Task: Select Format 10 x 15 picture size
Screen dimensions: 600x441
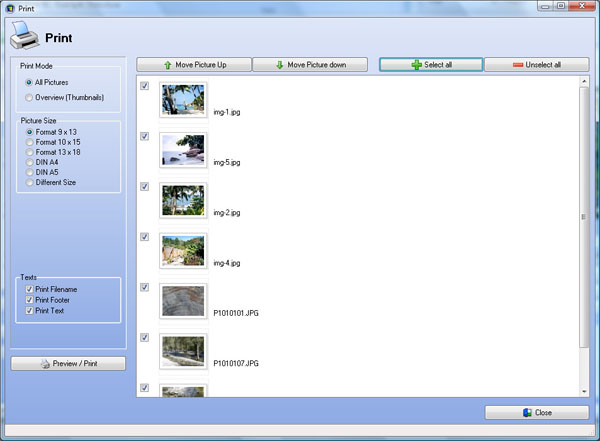Action: coord(29,142)
